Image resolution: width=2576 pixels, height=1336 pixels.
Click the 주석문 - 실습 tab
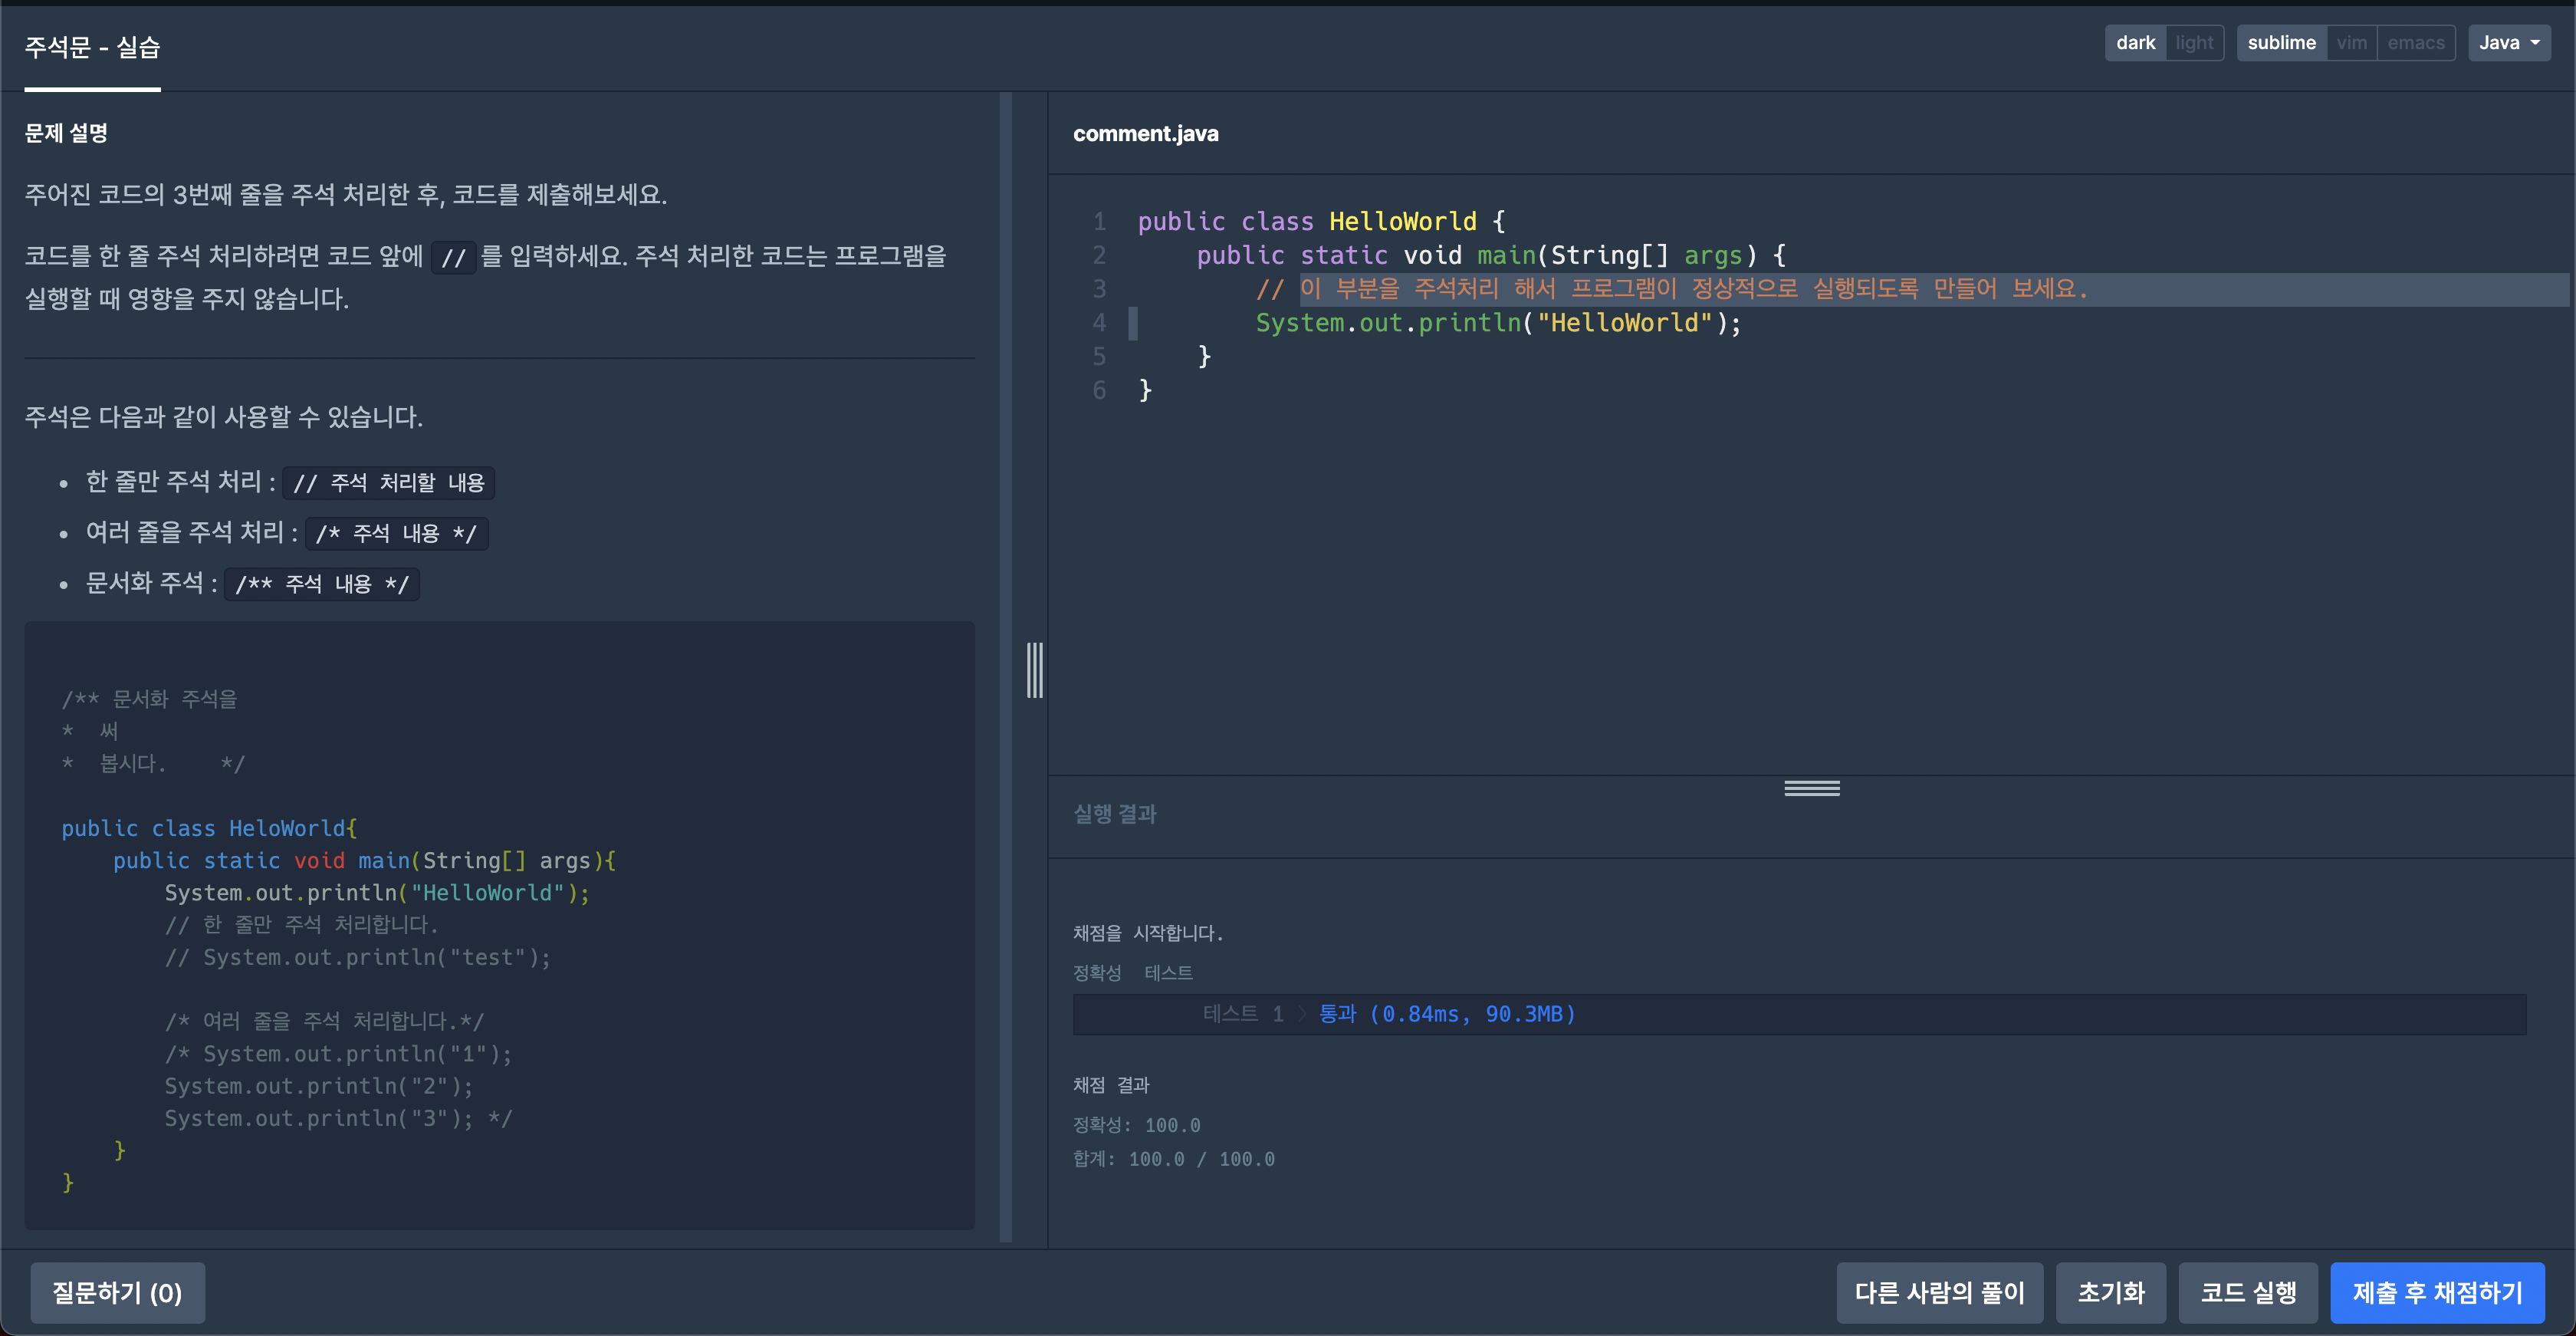pos(92,48)
